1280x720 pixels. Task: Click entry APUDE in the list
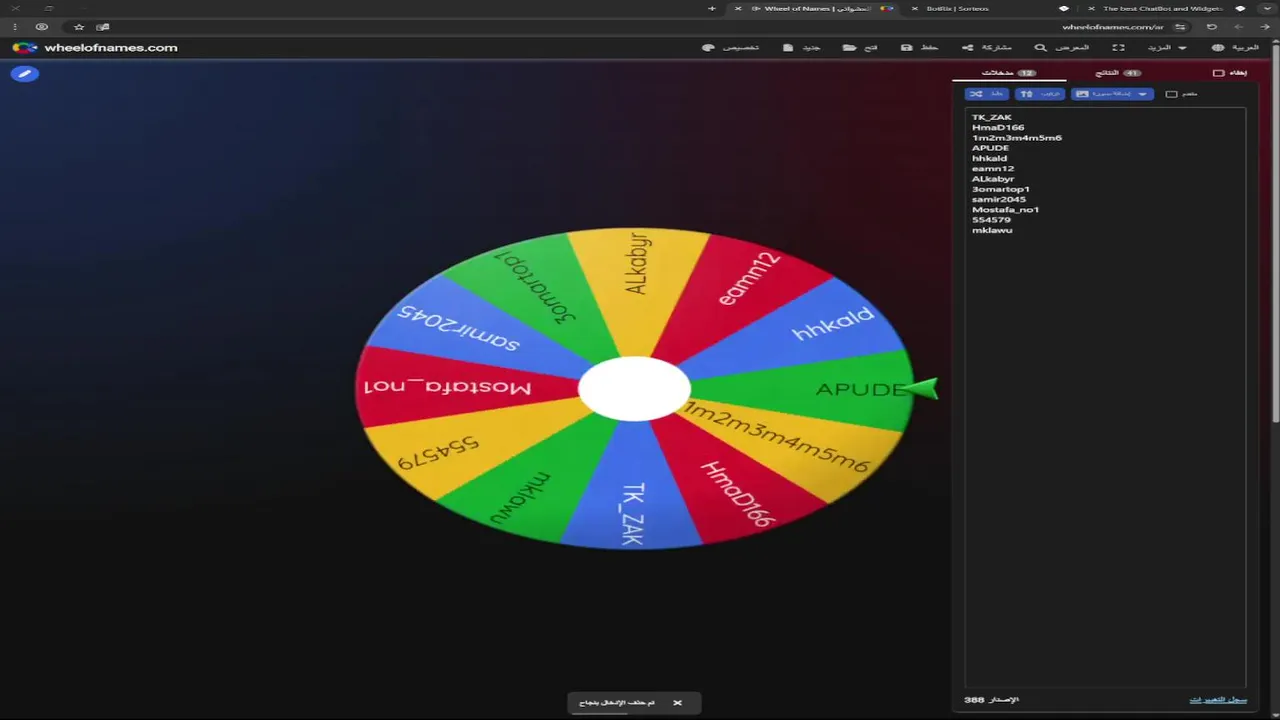990,148
